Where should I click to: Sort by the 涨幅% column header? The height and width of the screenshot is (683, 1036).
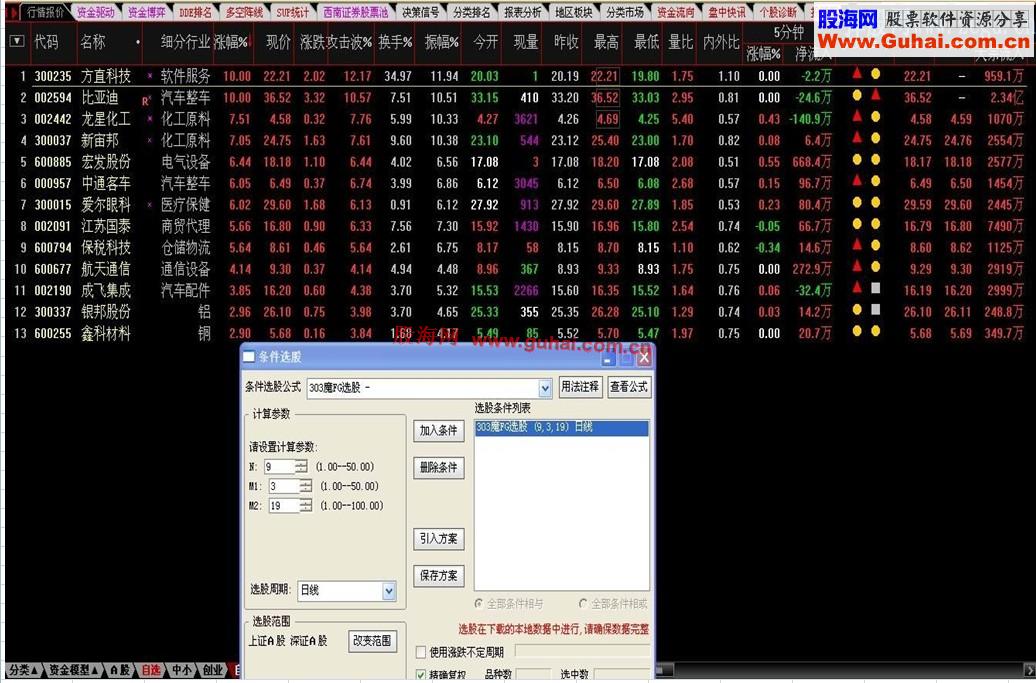[x=231, y=42]
